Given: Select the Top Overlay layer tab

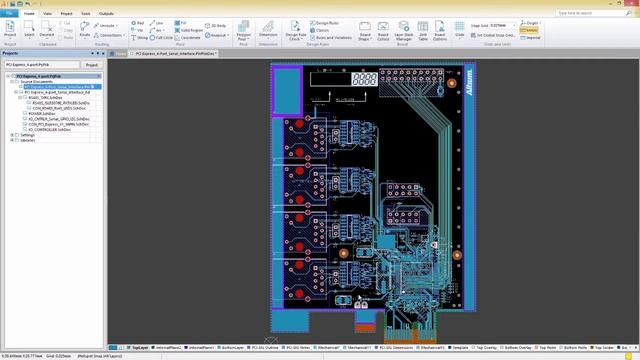Looking at the screenshot, I should click(x=484, y=348).
